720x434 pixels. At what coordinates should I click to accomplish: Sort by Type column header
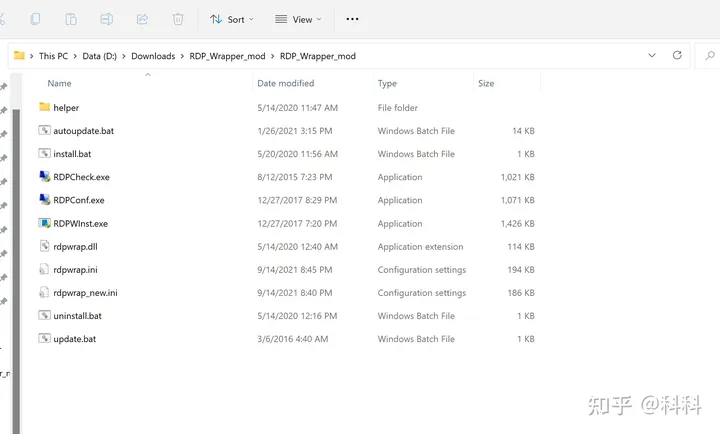(x=387, y=83)
